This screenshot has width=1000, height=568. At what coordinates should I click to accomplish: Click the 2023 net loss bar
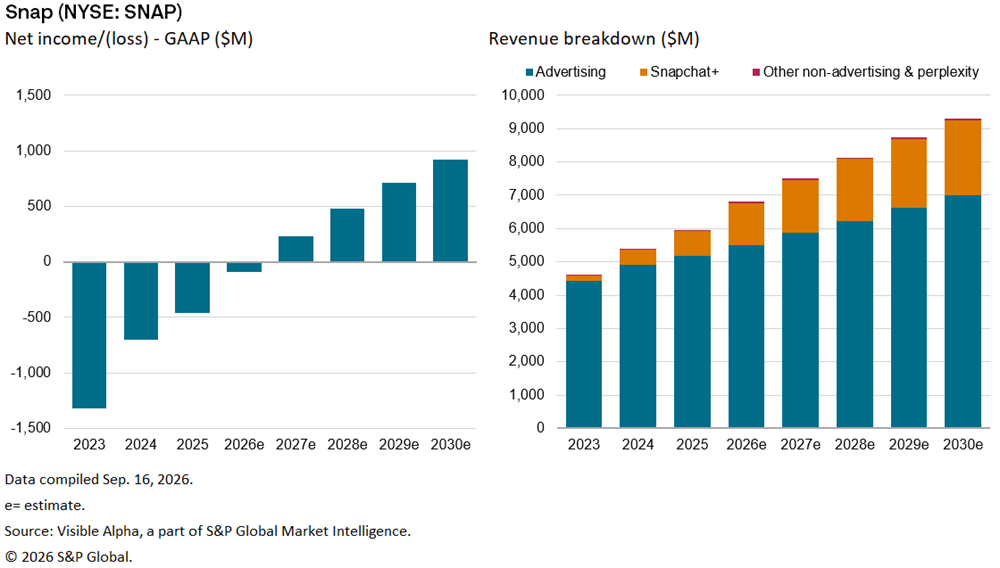point(89,335)
